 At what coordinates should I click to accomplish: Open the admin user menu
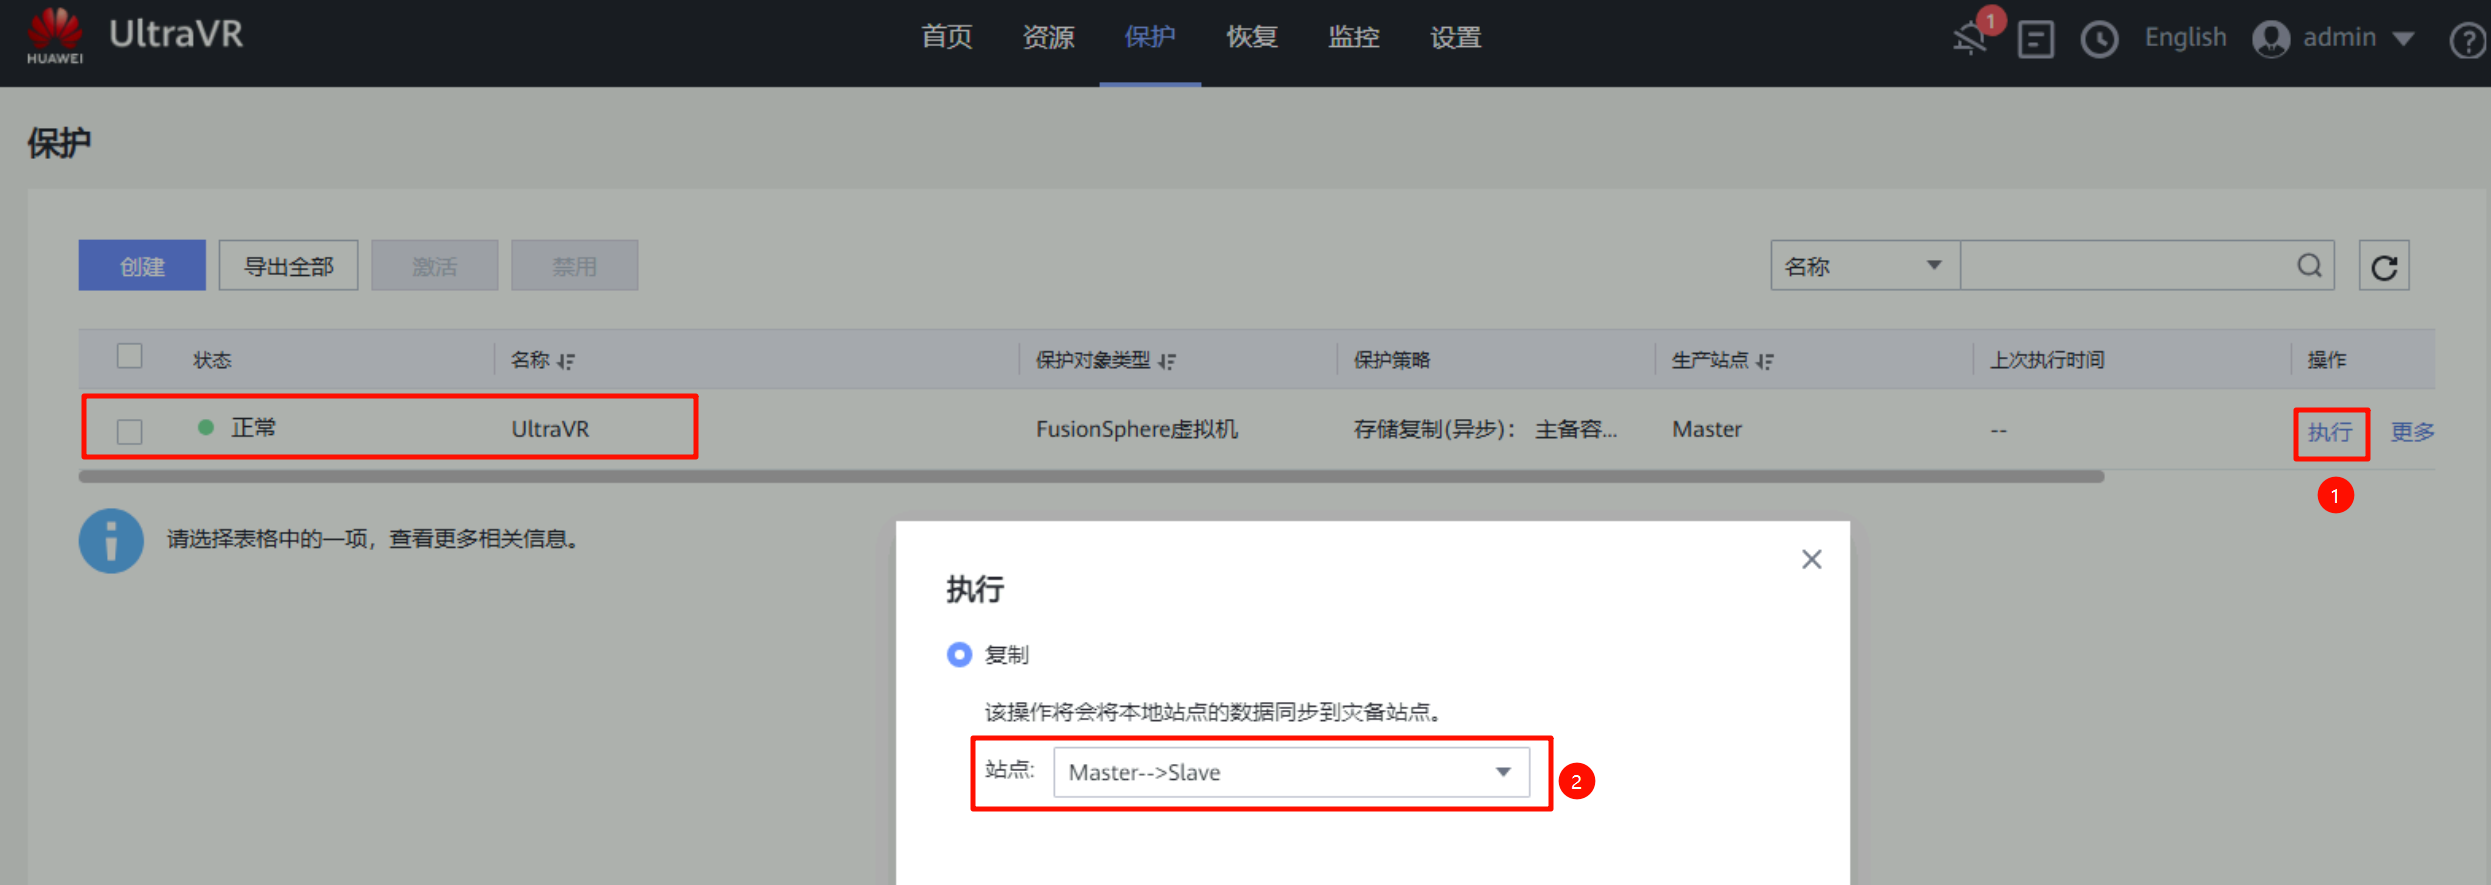2334,39
